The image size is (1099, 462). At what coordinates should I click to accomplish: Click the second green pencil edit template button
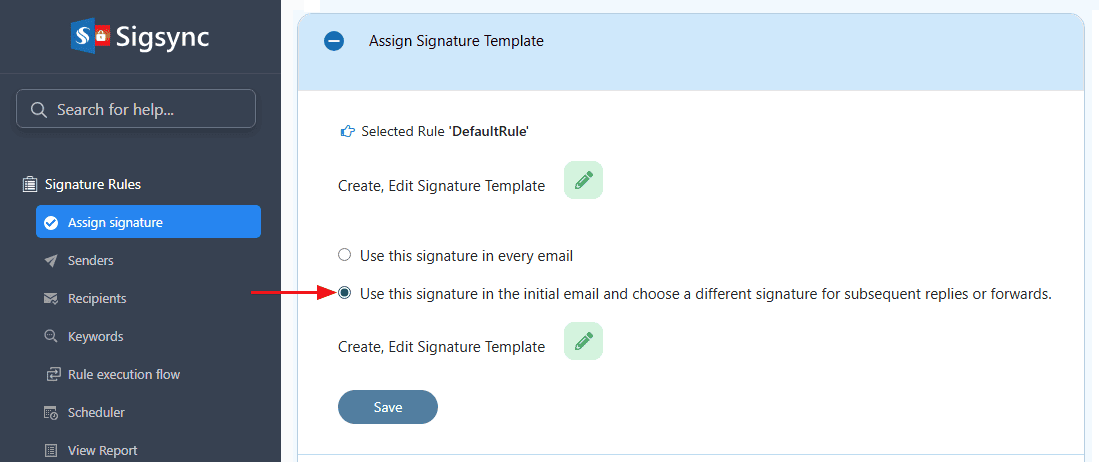tap(583, 341)
